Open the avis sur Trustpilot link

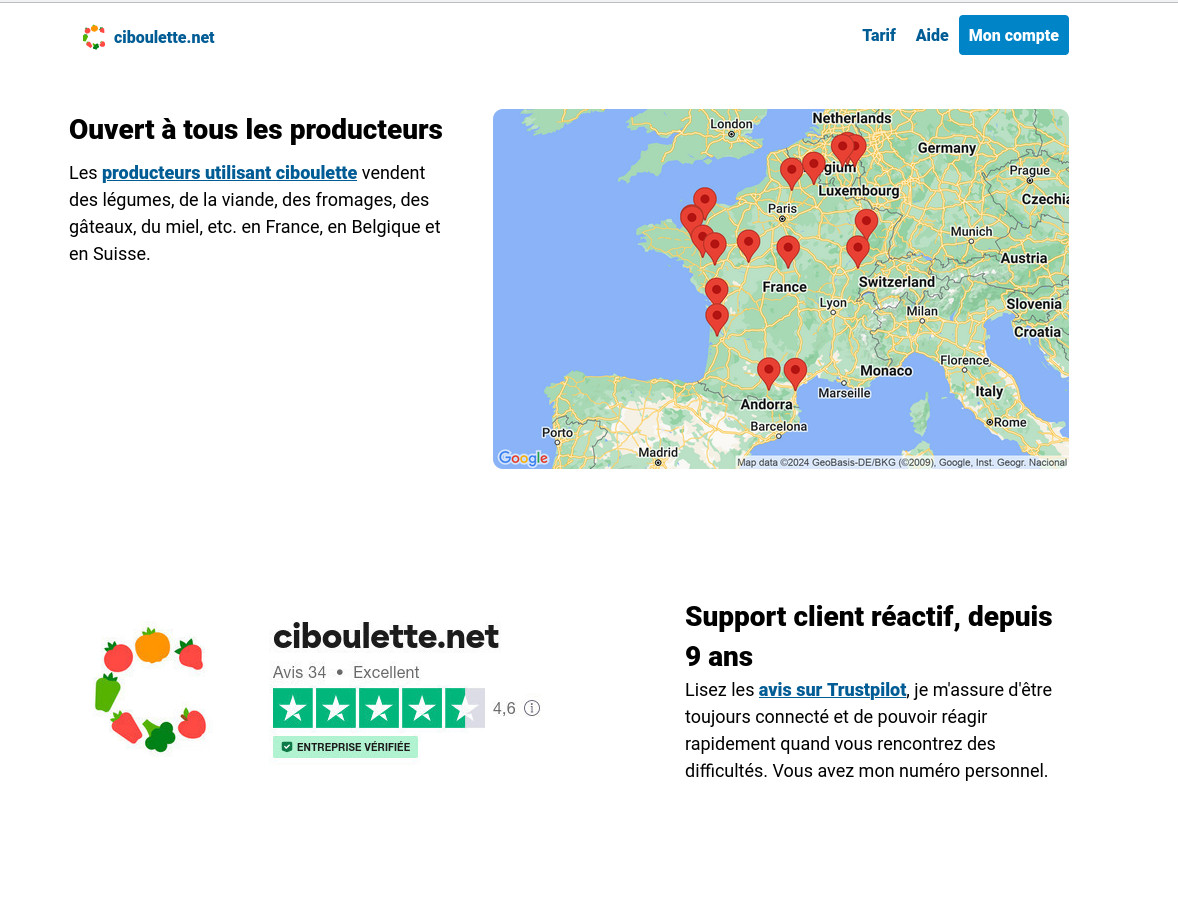(832, 689)
